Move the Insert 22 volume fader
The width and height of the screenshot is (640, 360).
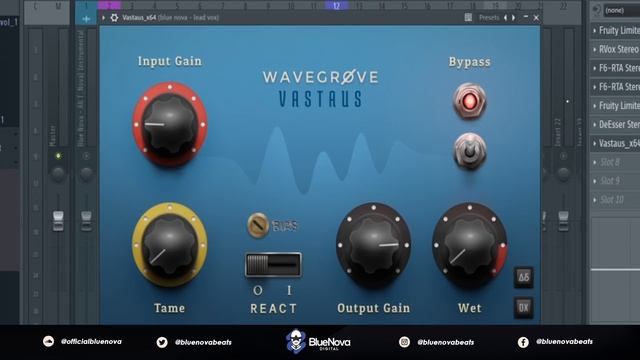tap(563, 220)
